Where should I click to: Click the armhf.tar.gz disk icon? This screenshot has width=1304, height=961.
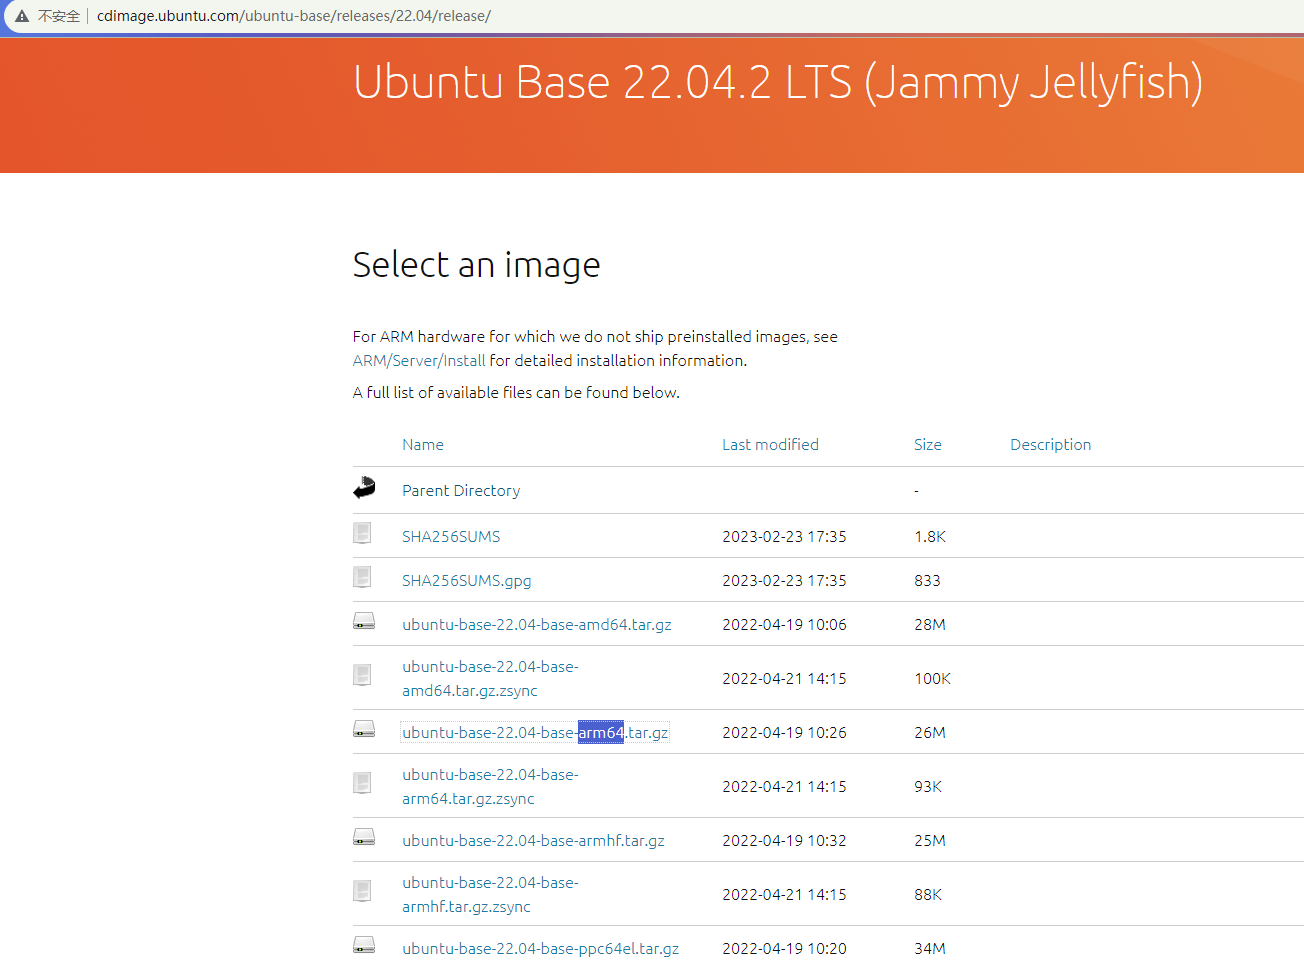pos(364,837)
